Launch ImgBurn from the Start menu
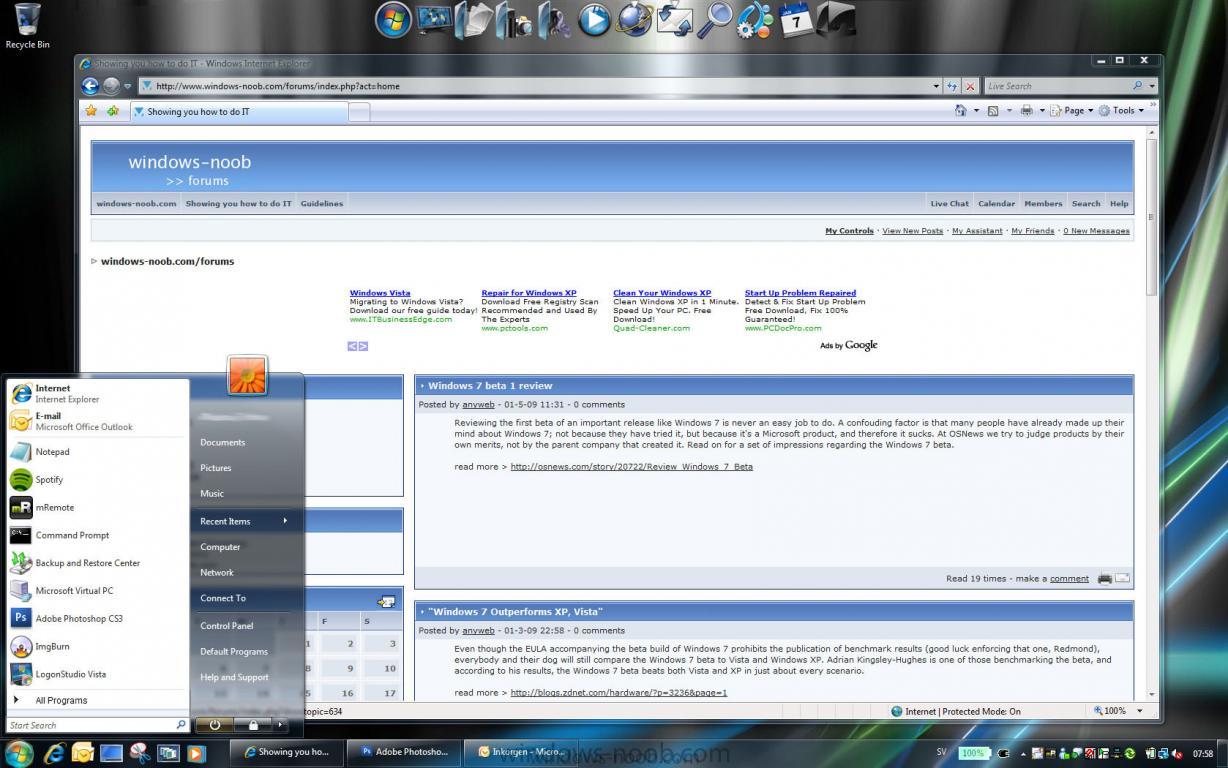This screenshot has height=768, width=1228. click(x=97, y=647)
